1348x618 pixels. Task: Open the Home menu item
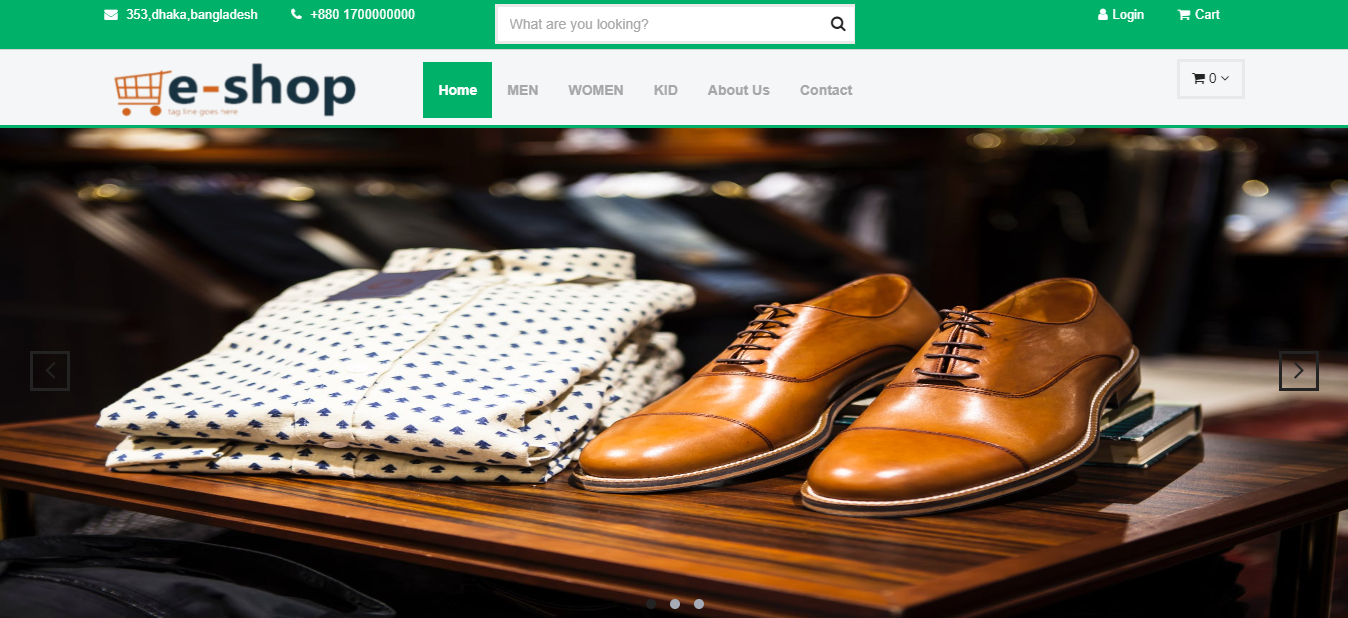457,90
